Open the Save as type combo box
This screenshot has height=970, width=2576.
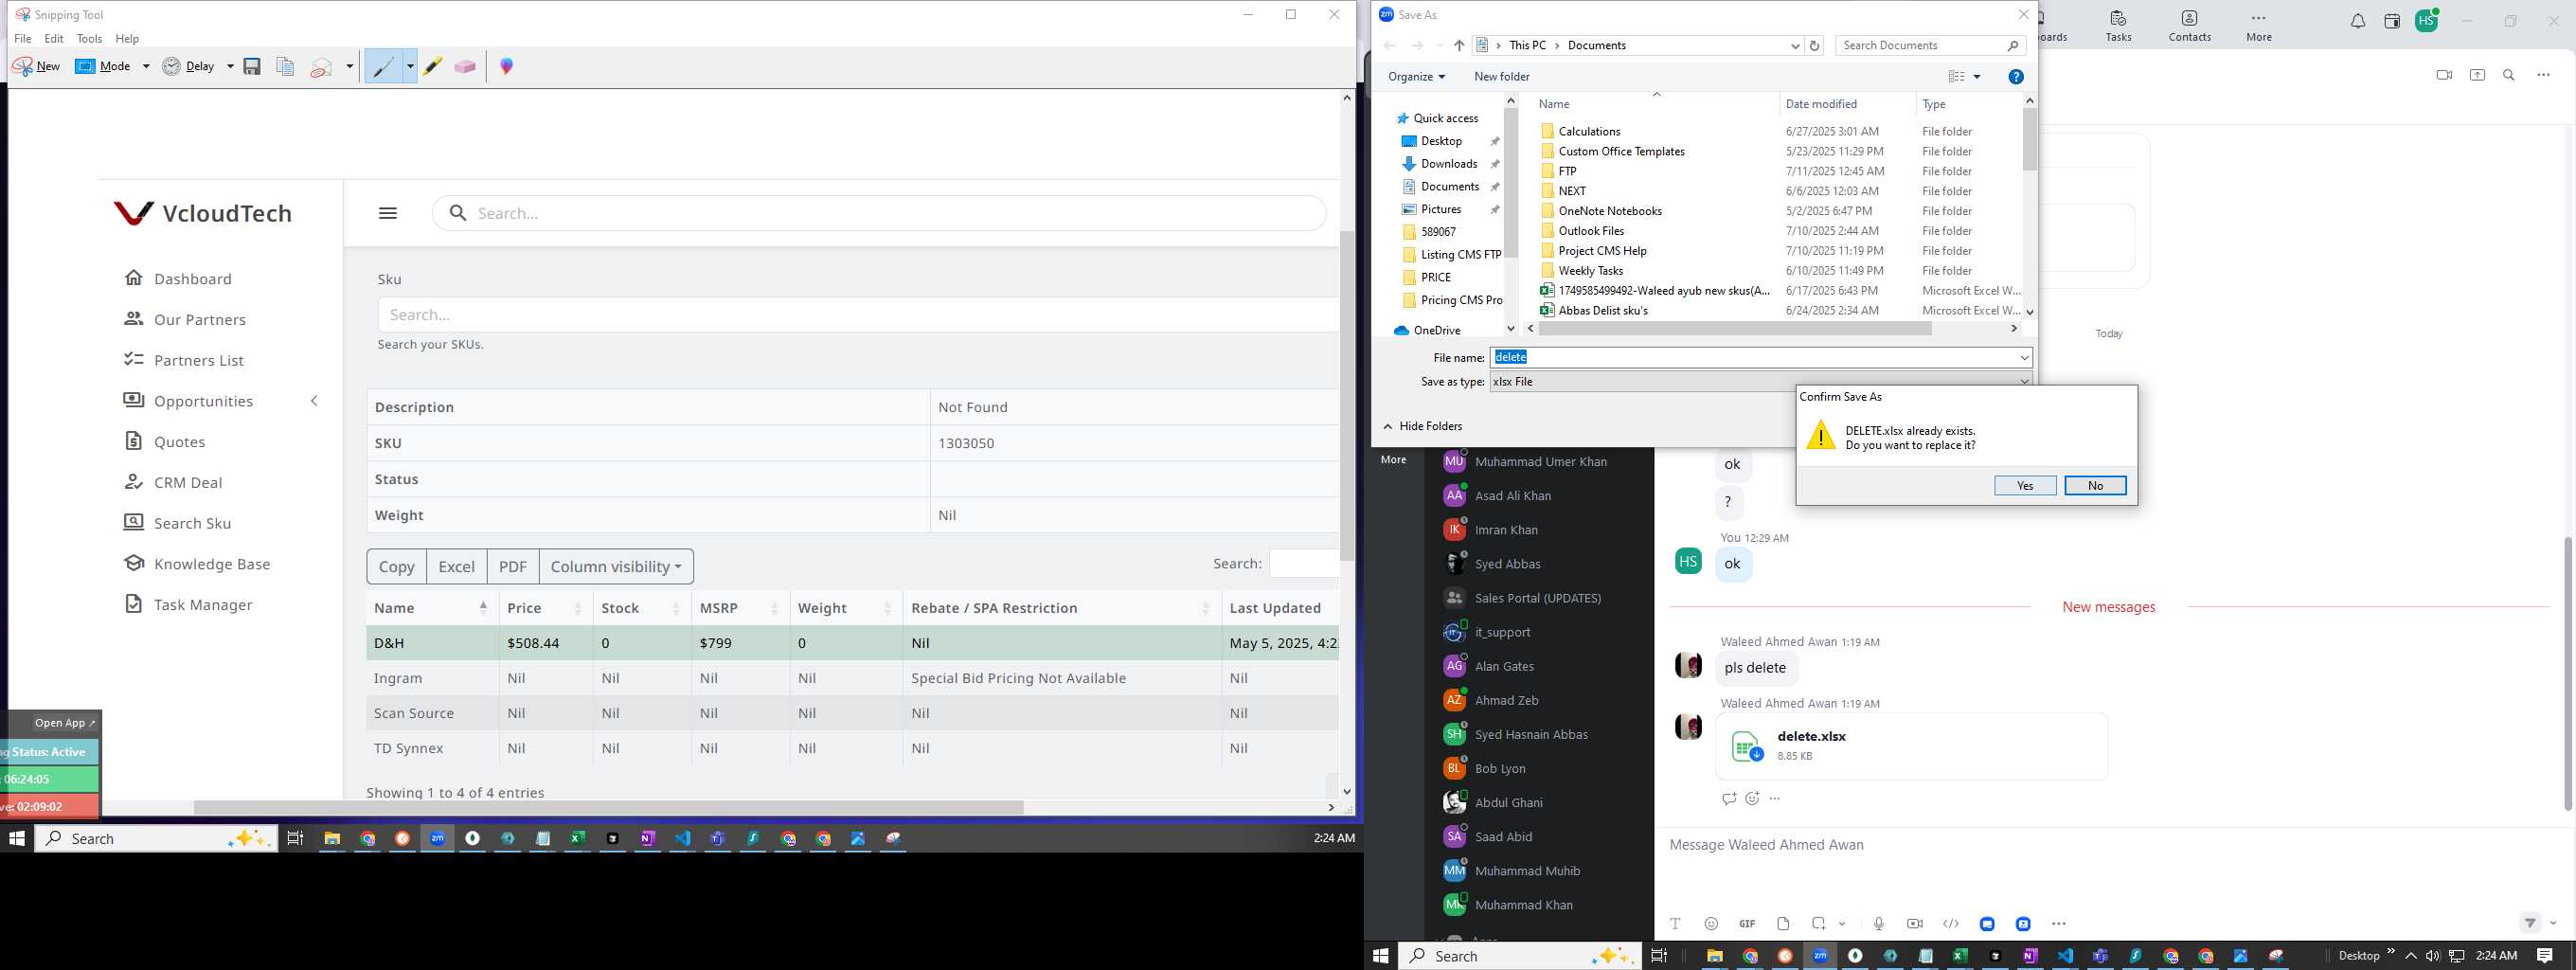tap(1760, 381)
